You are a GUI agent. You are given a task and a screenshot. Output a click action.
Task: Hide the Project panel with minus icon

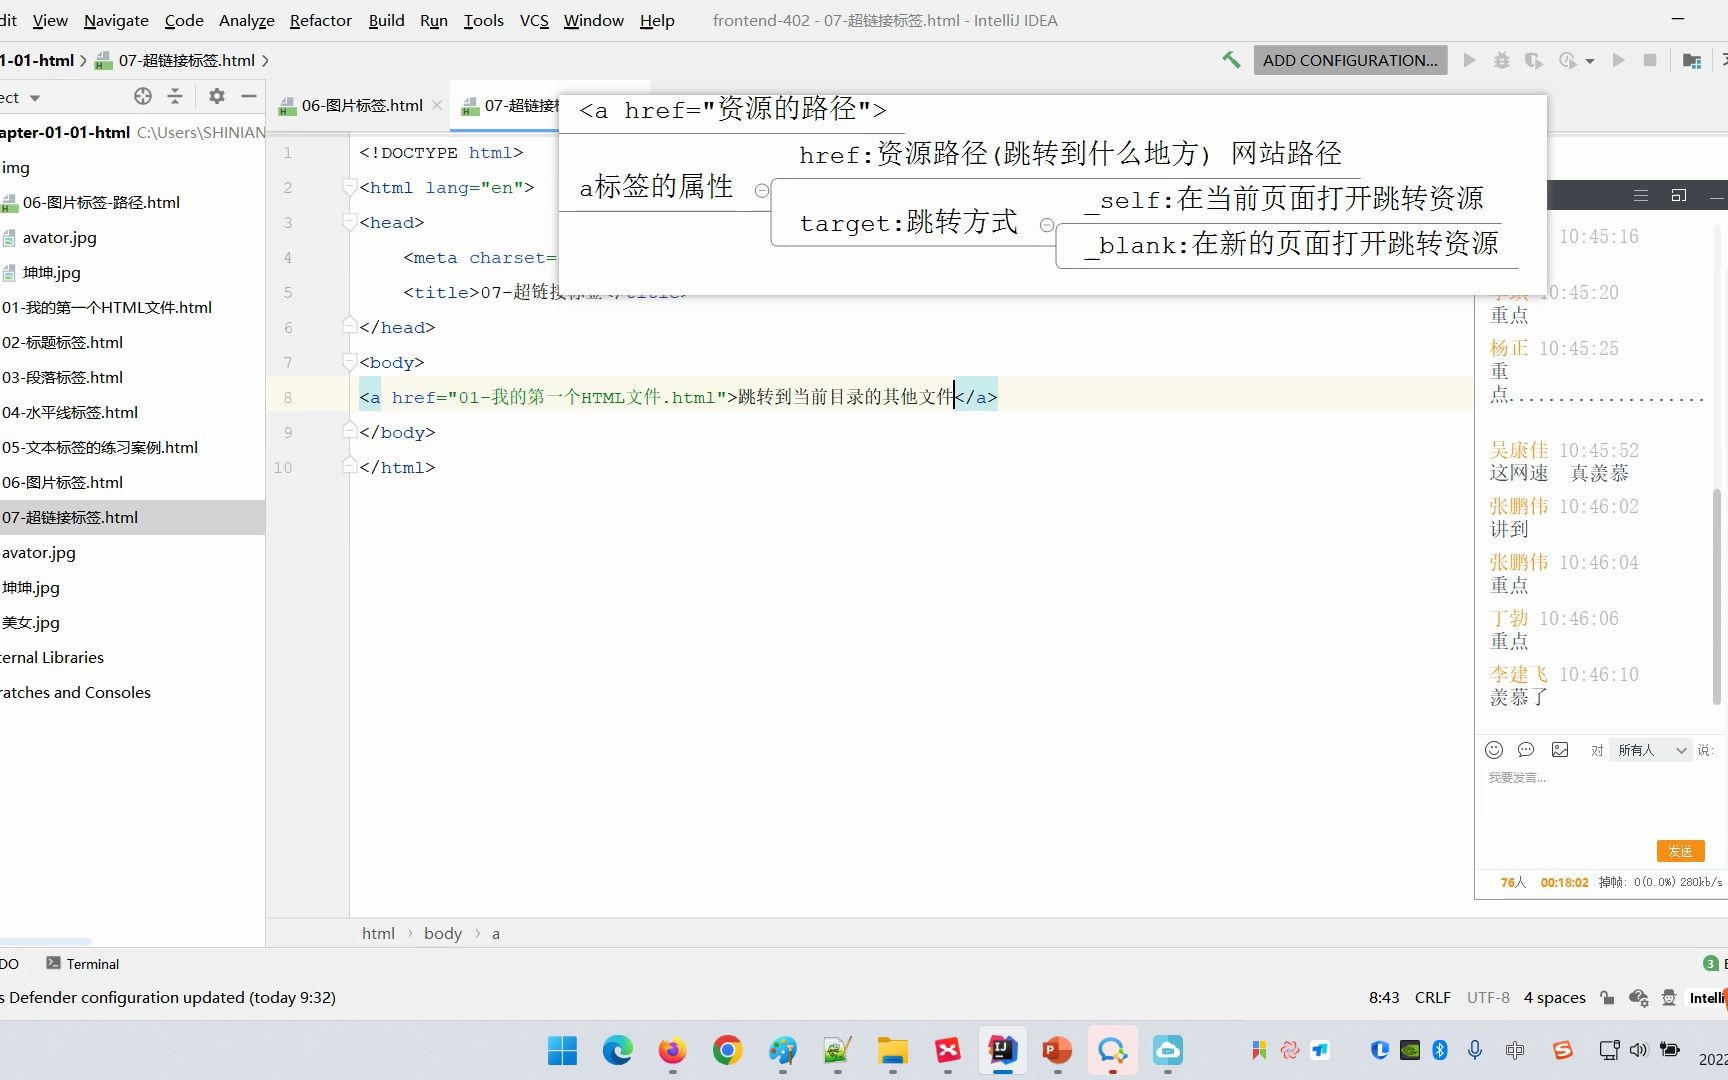249,96
